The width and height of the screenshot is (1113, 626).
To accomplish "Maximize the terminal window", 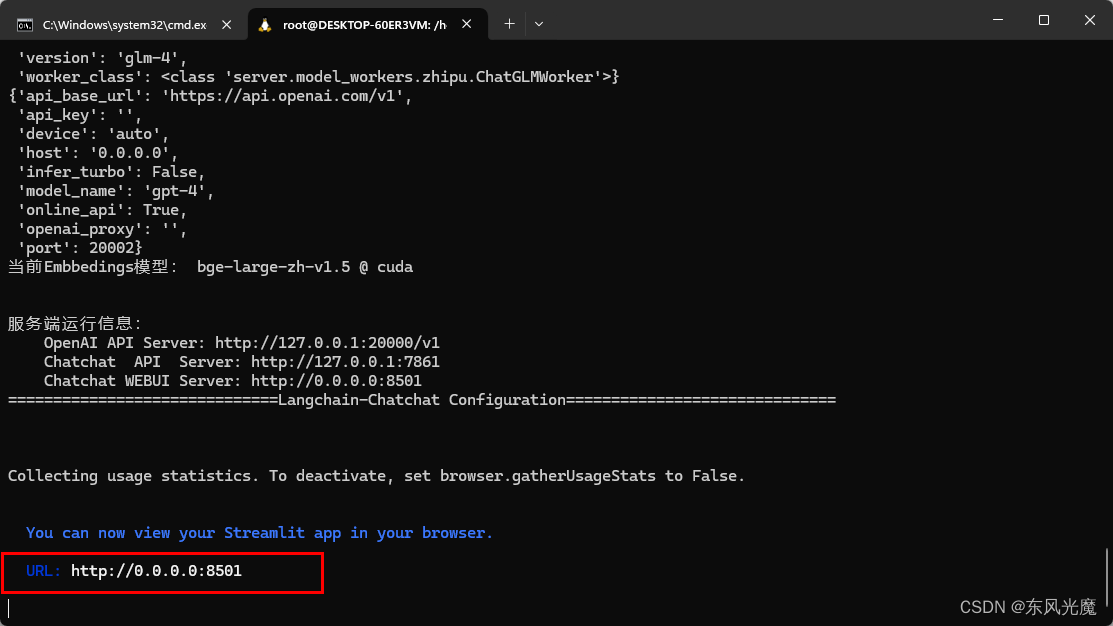I will (x=1043, y=20).
